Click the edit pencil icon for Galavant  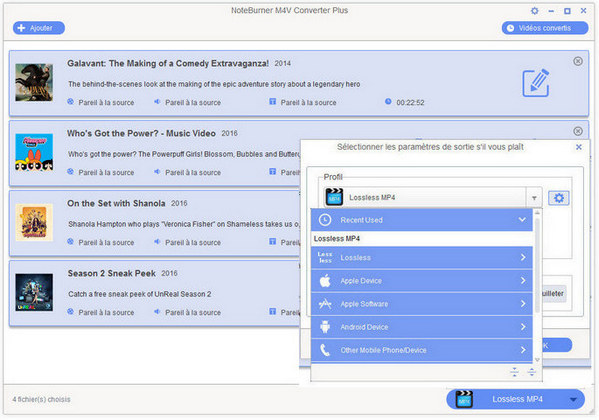pyautogui.click(x=536, y=83)
